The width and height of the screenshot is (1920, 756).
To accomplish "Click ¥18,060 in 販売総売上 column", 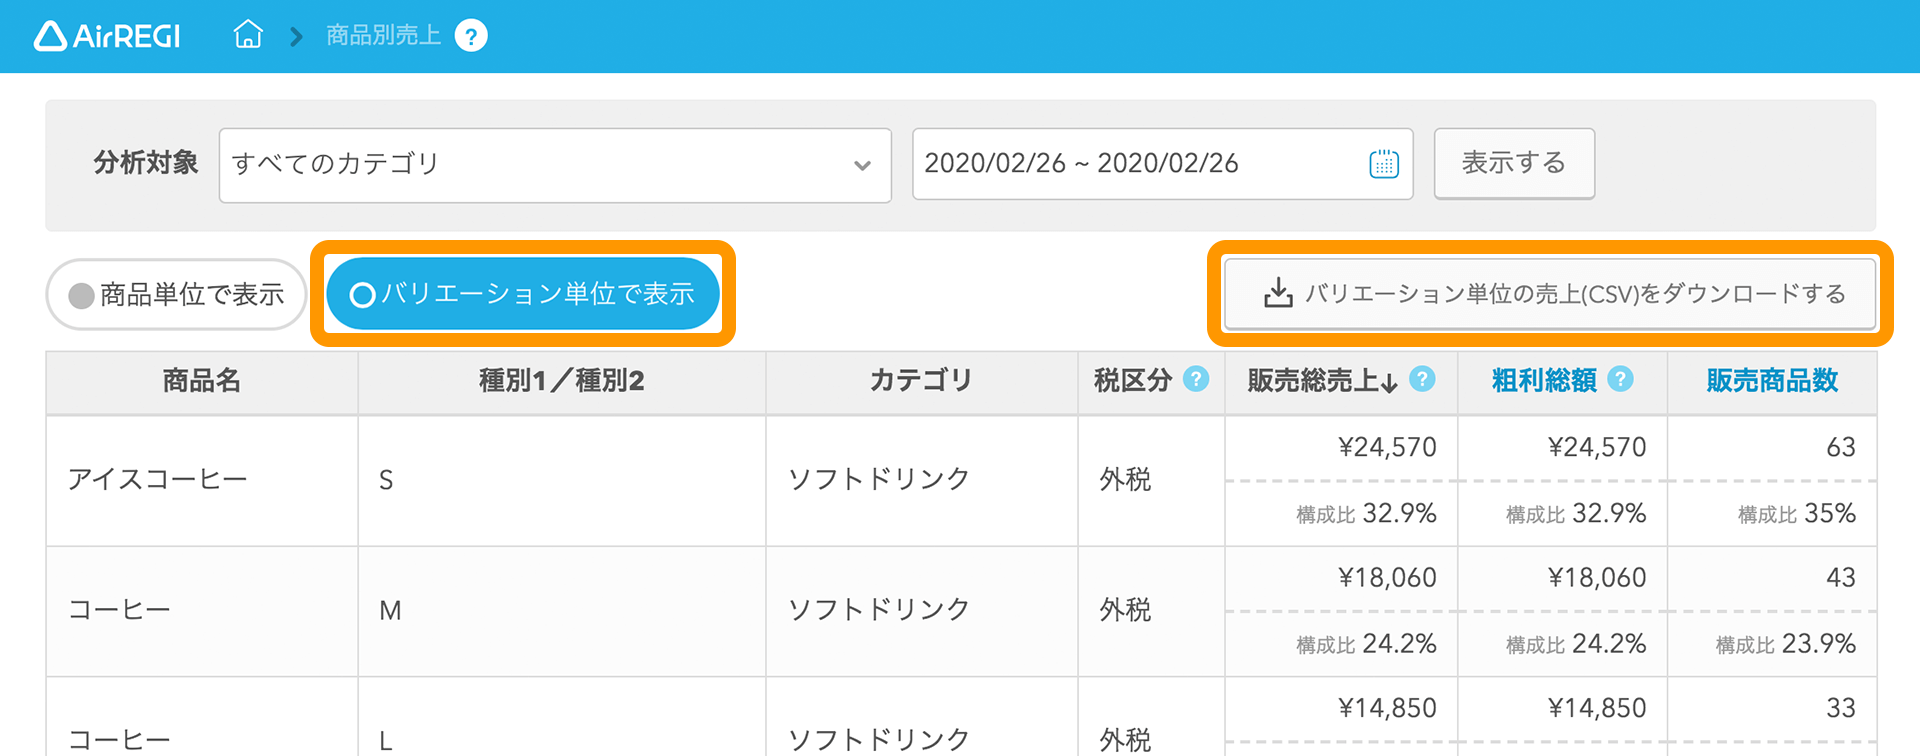I will (1387, 577).
